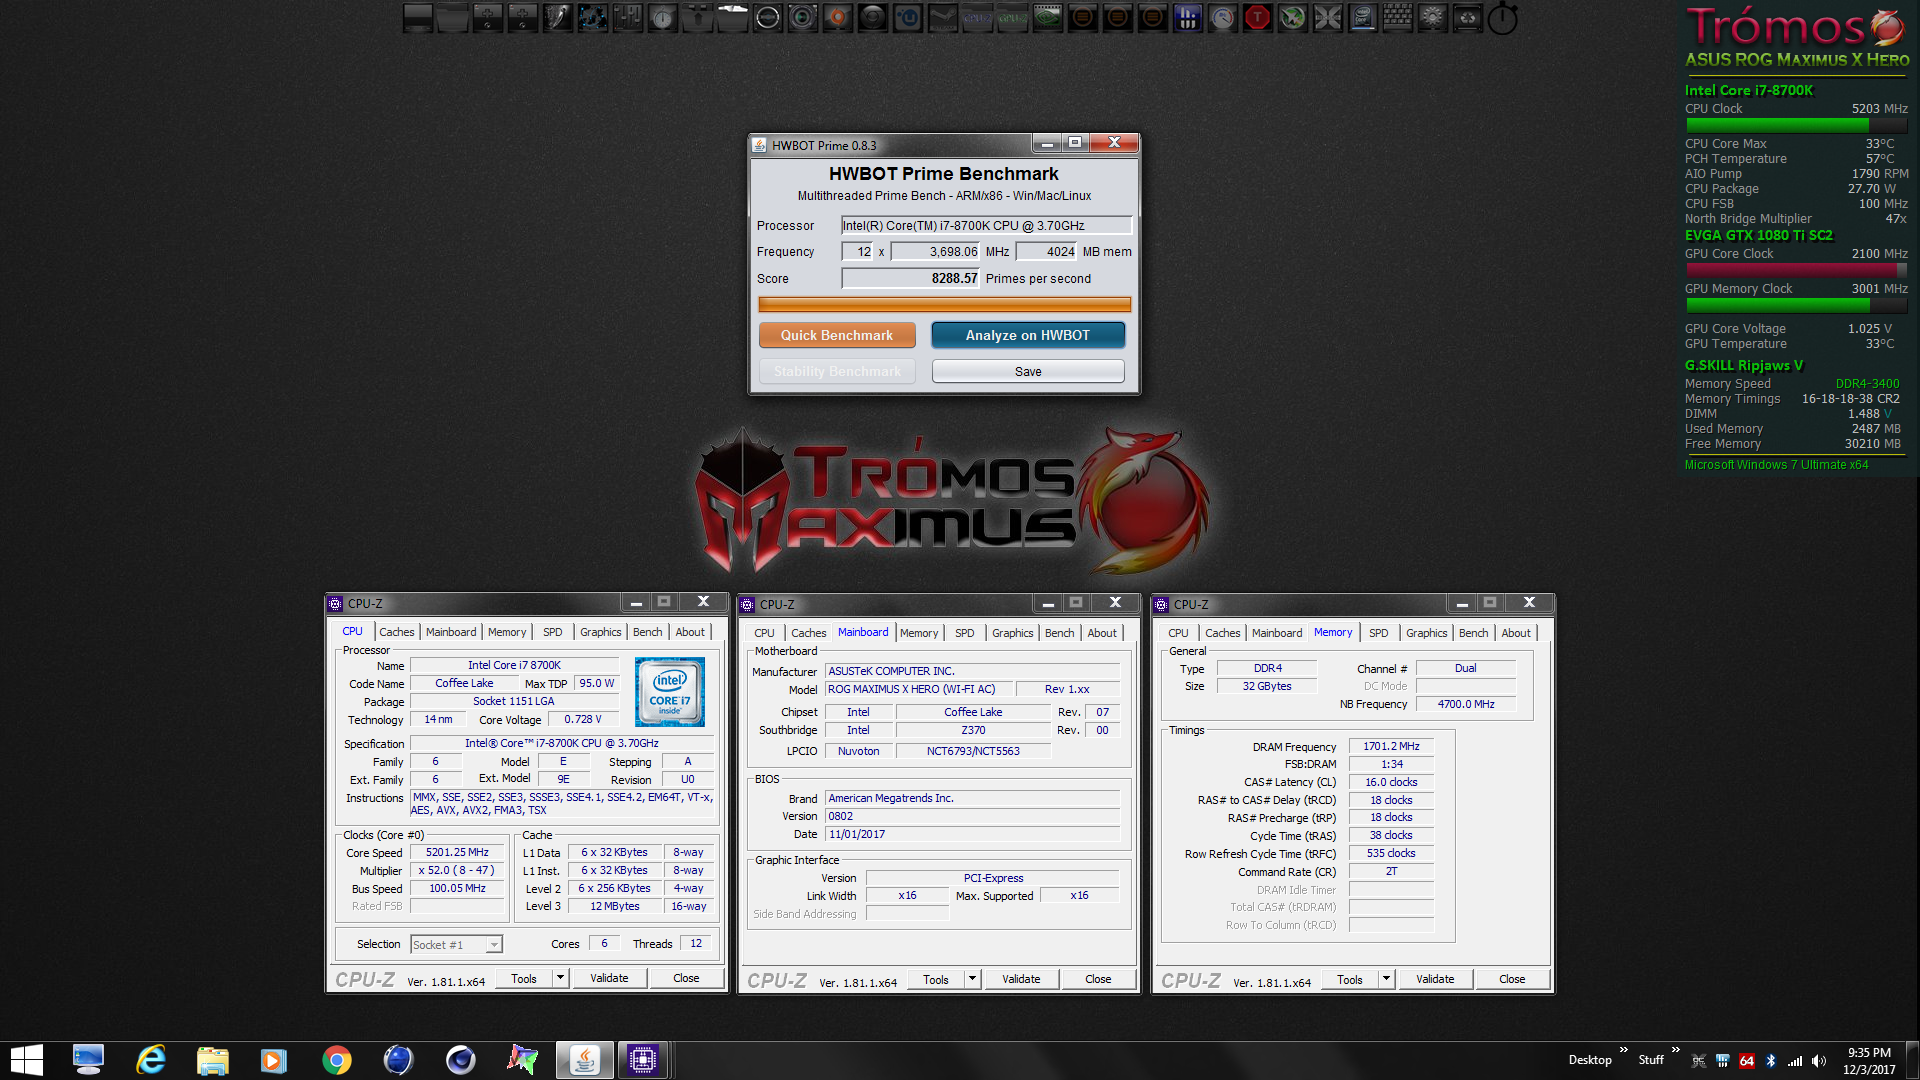The image size is (1920, 1080).
Task: Click the Processor name field in HWBOT Prime
Action: click(986, 226)
